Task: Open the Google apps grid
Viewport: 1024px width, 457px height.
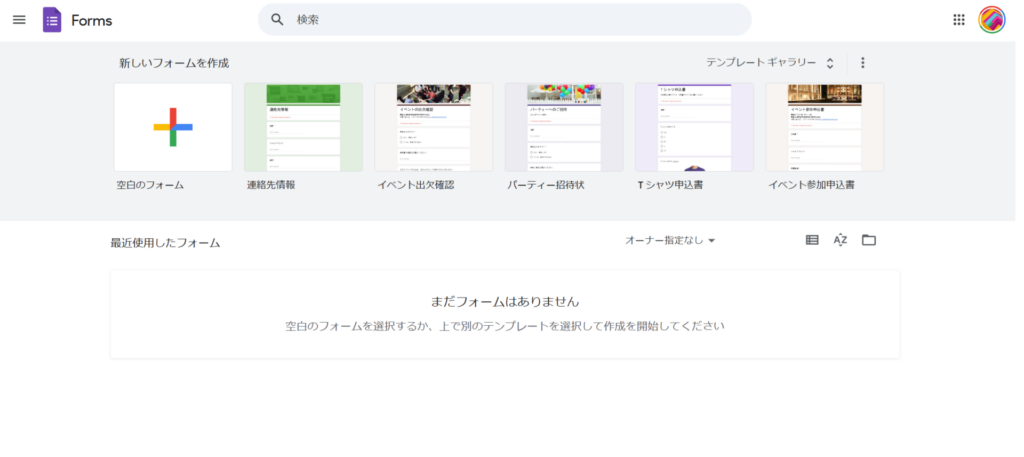Action: (959, 20)
